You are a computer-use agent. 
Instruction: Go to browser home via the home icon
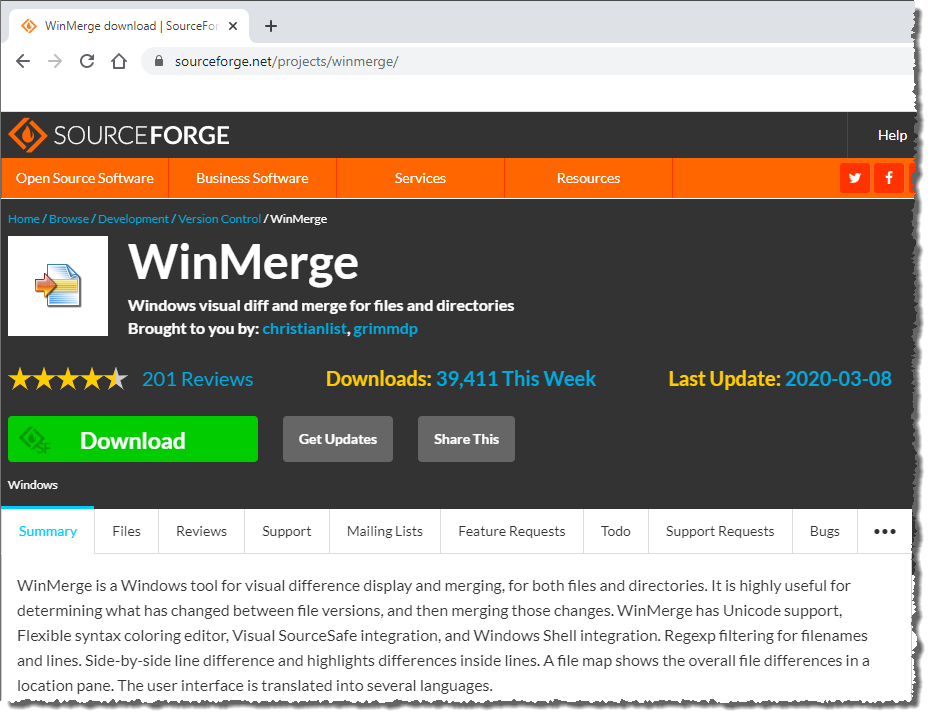pos(117,60)
